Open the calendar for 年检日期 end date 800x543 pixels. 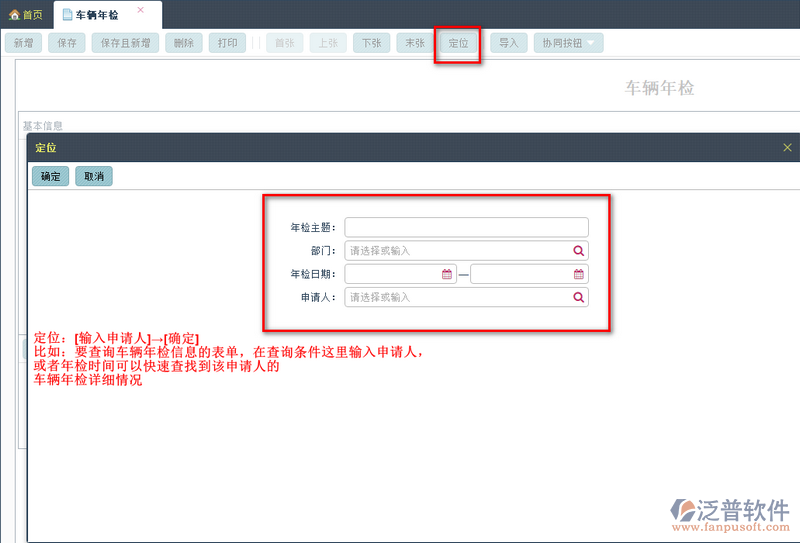[578, 274]
